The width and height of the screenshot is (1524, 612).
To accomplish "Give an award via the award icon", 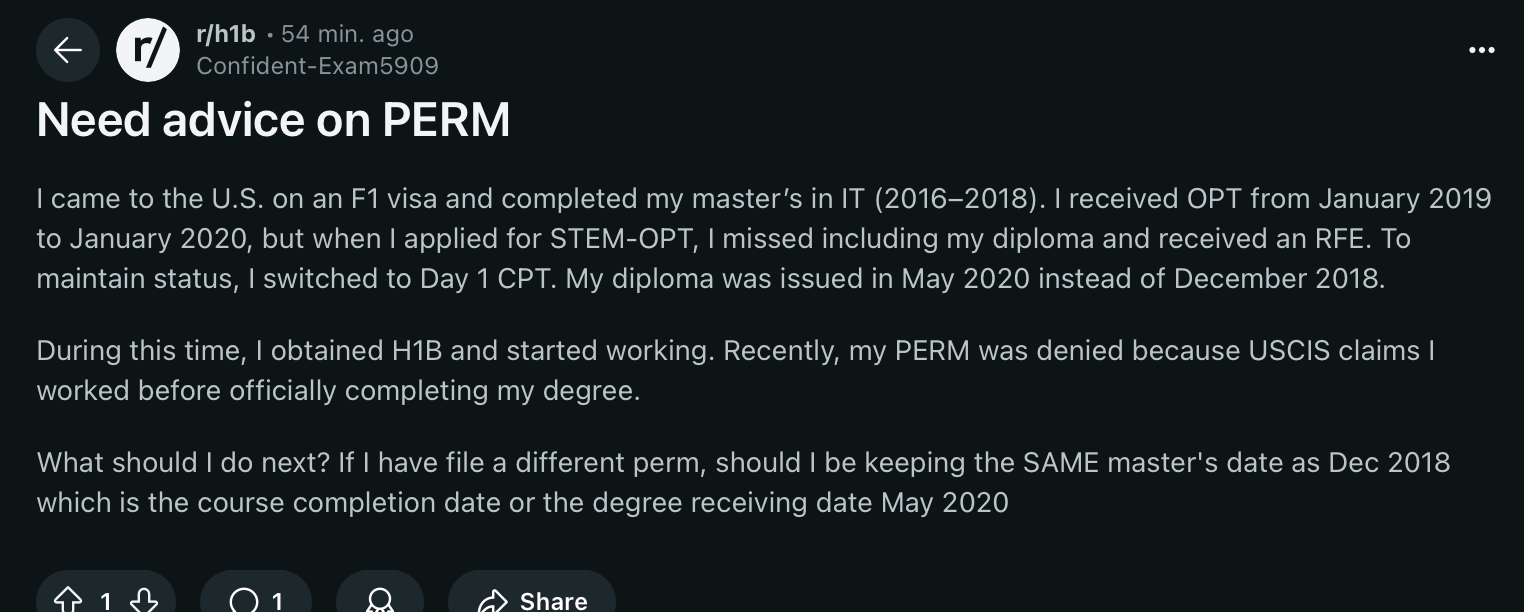I will [379, 600].
